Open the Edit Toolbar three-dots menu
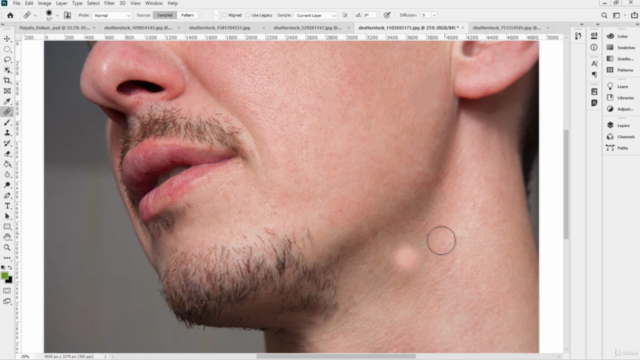The width and height of the screenshot is (640, 360). pos(7,258)
